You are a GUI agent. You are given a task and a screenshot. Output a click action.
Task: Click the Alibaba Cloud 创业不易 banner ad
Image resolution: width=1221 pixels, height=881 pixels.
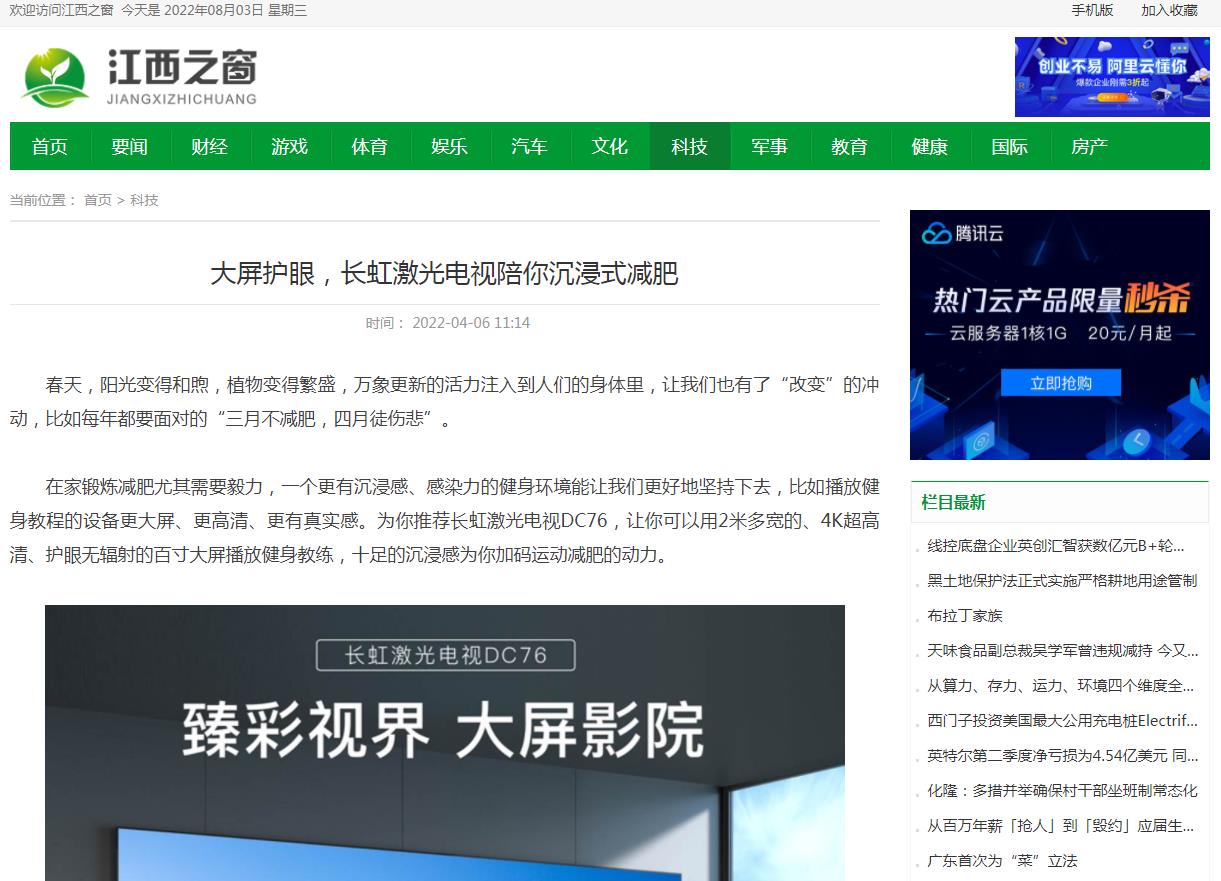1112,77
